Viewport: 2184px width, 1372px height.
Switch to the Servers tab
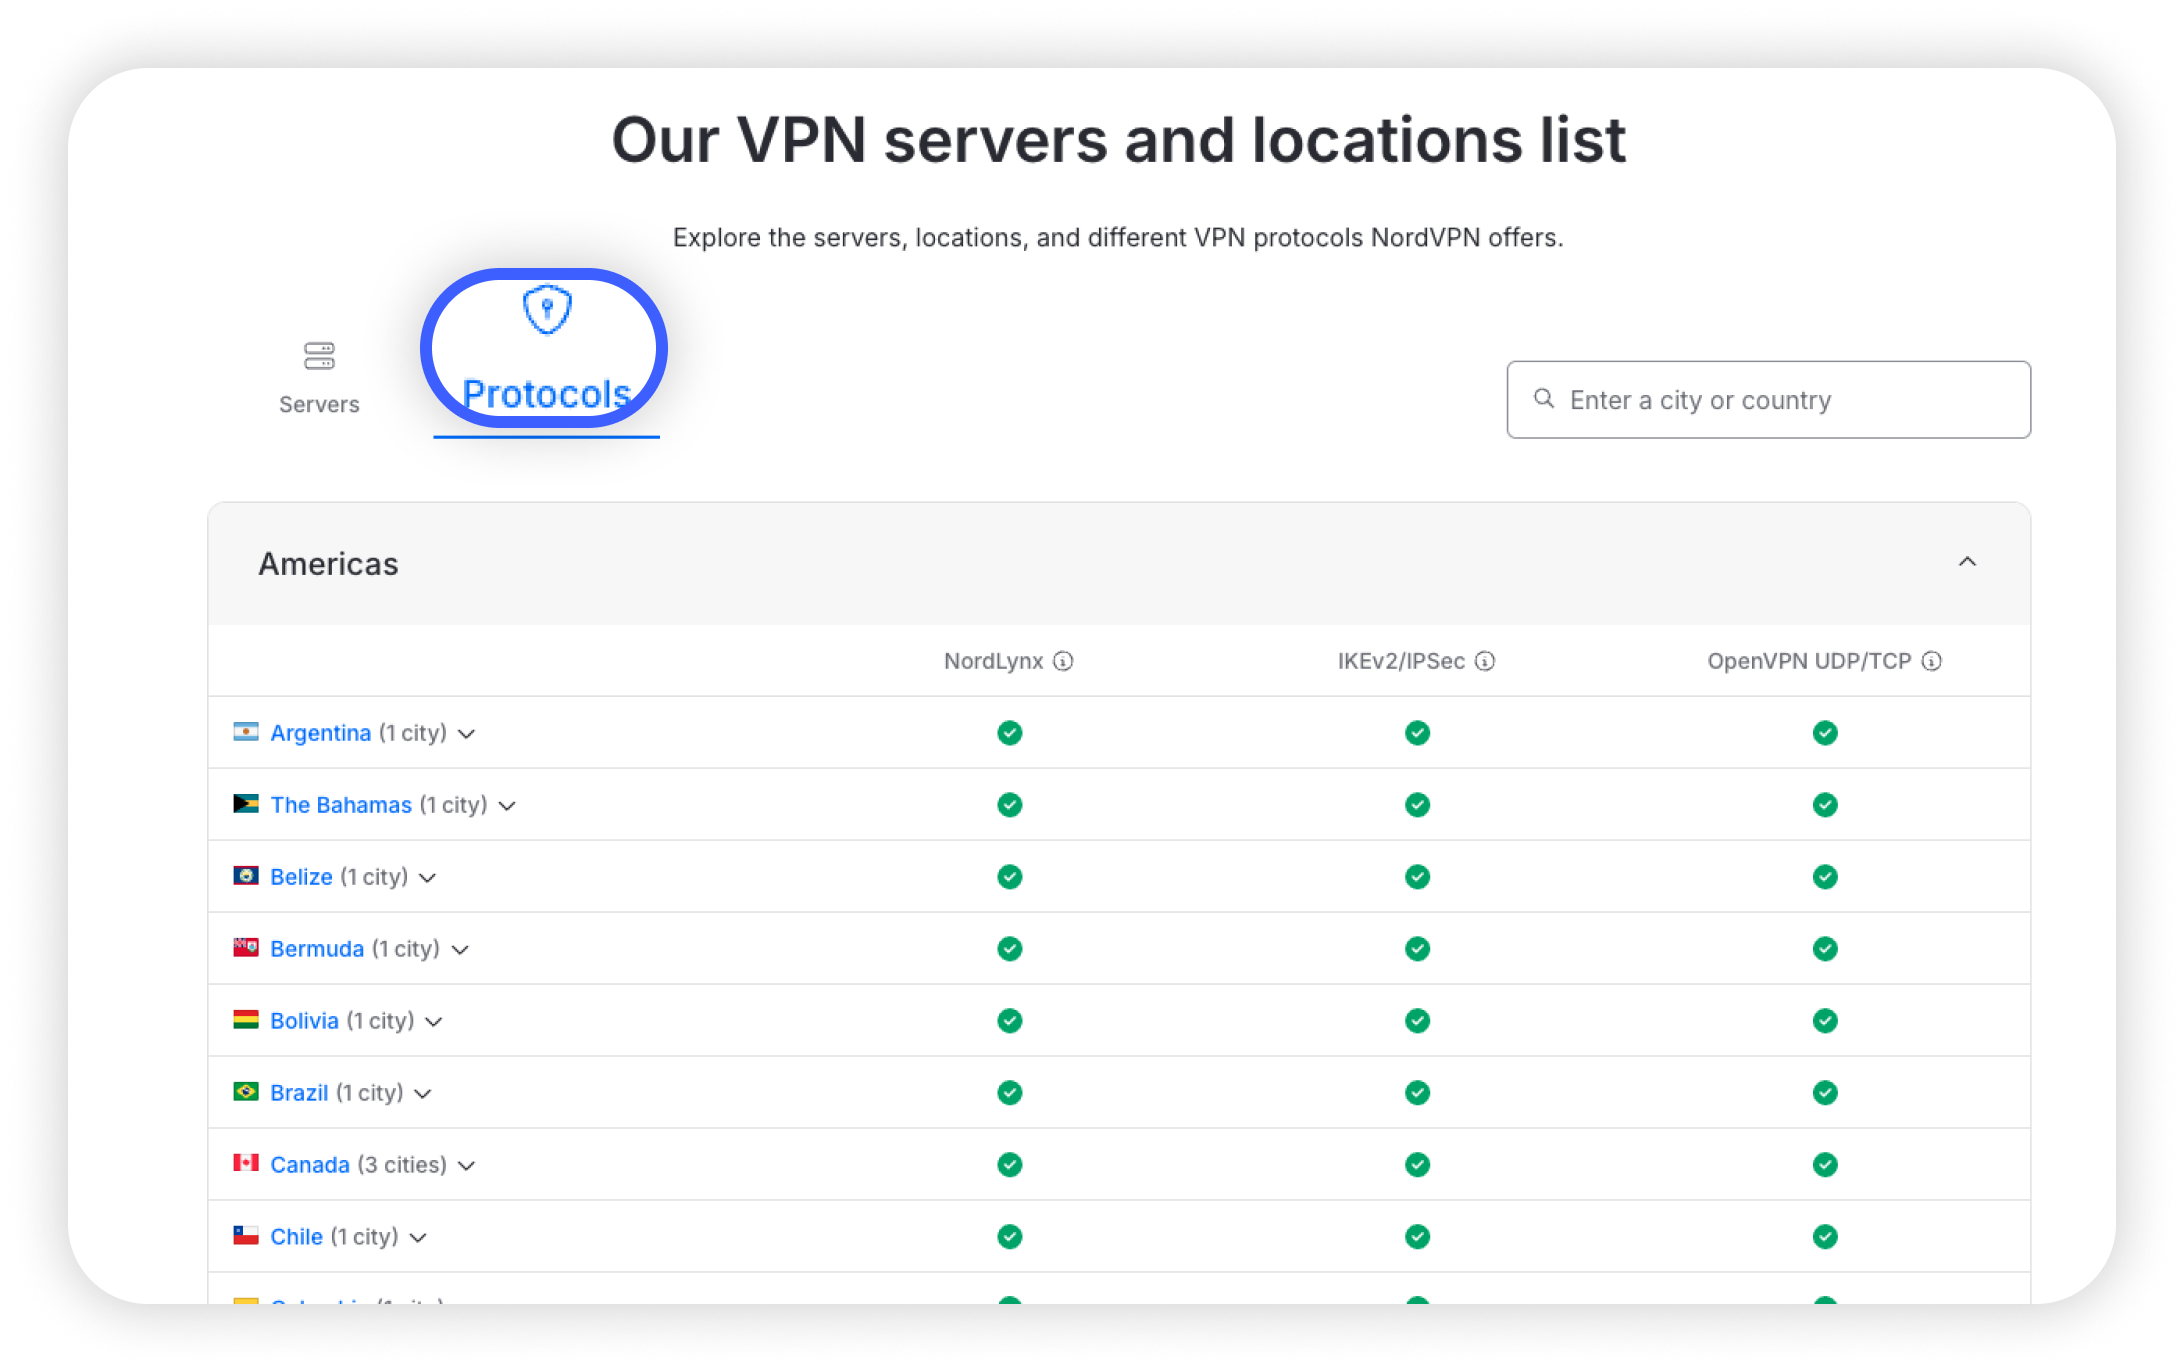point(319,404)
